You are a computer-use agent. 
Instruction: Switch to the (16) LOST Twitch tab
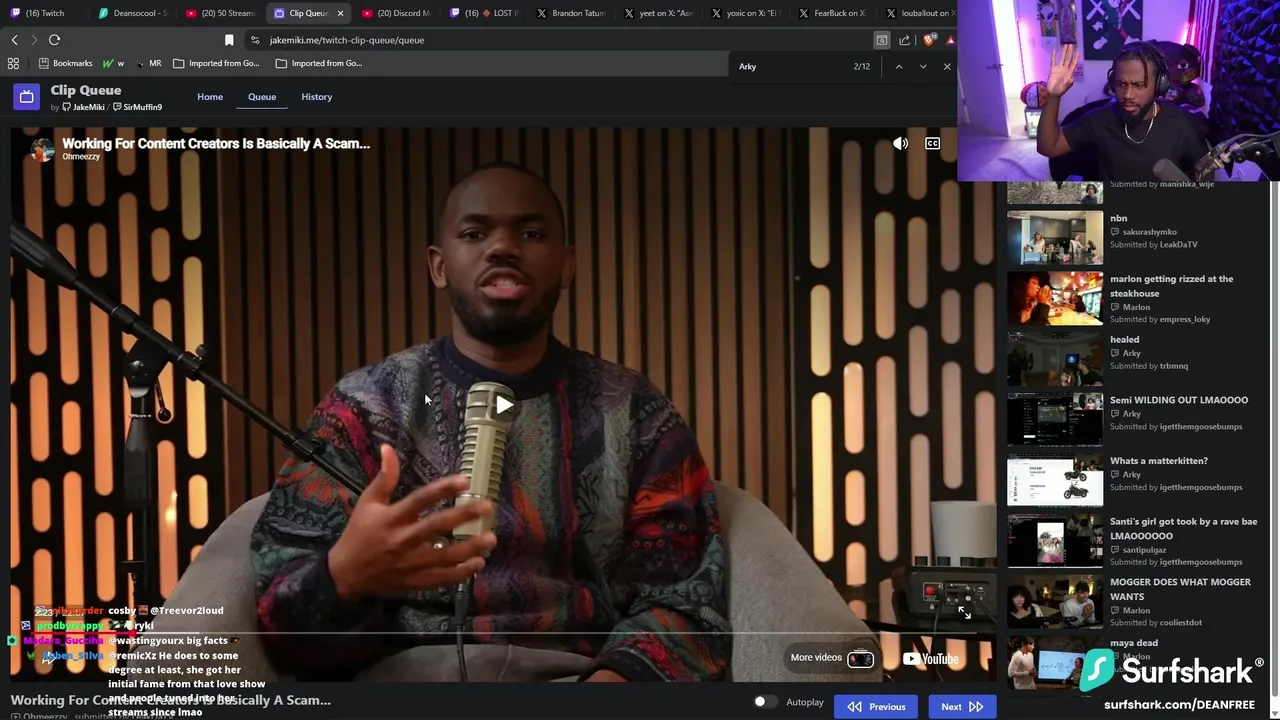[x=486, y=13]
